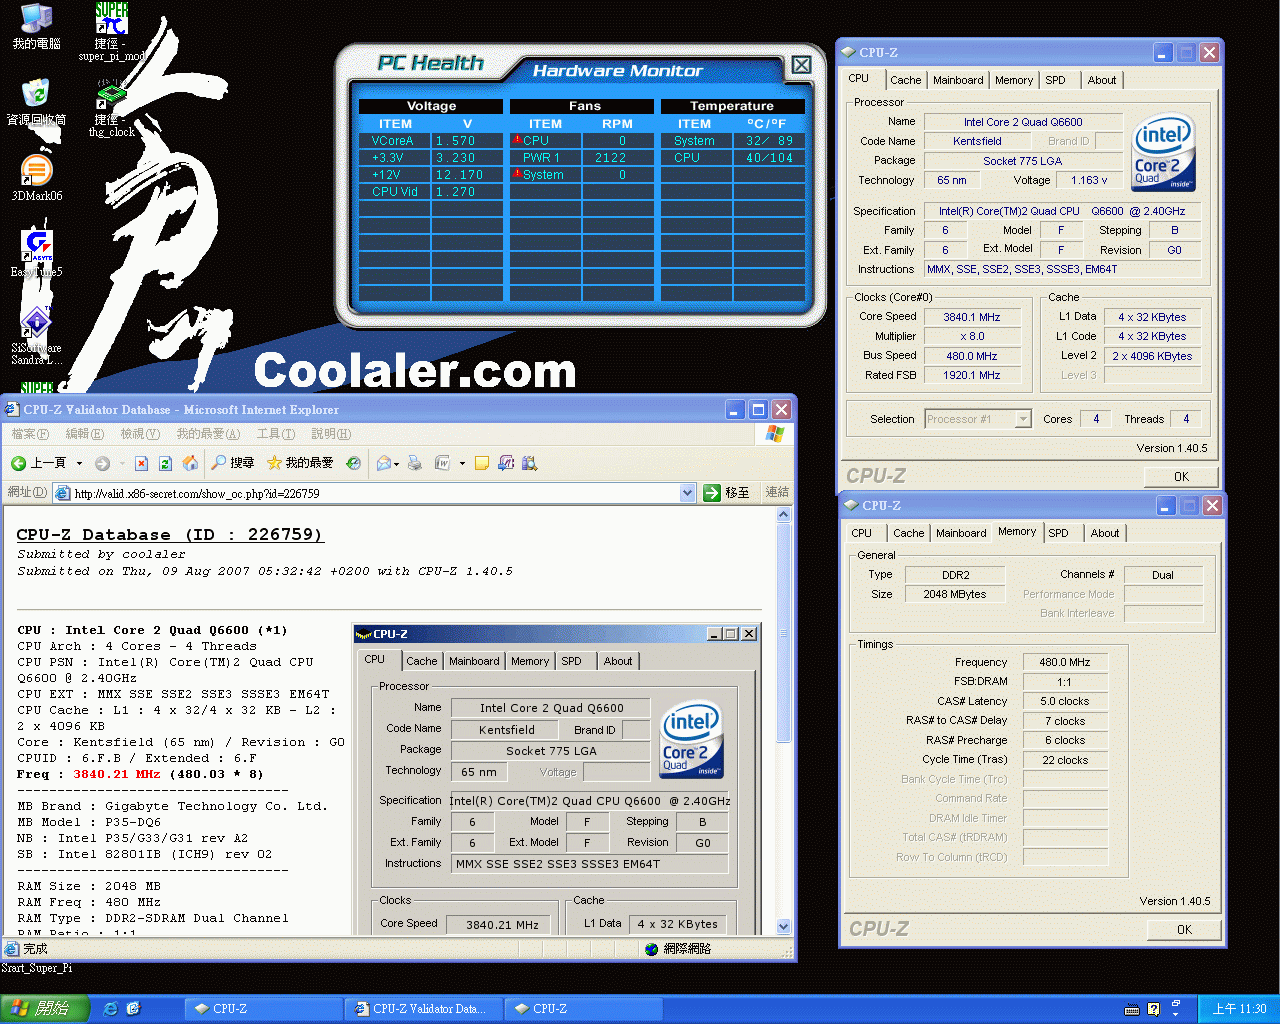Select the VCoreA row in PC Health Voltage table

point(431,141)
